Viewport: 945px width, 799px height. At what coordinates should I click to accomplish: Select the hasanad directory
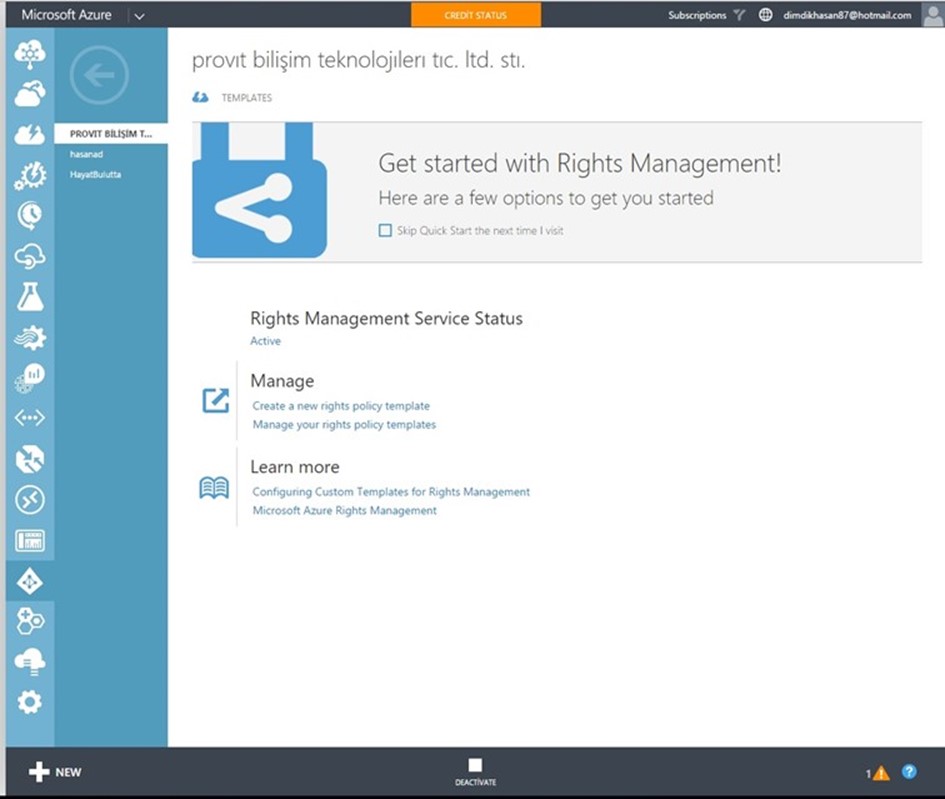(x=86, y=154)
